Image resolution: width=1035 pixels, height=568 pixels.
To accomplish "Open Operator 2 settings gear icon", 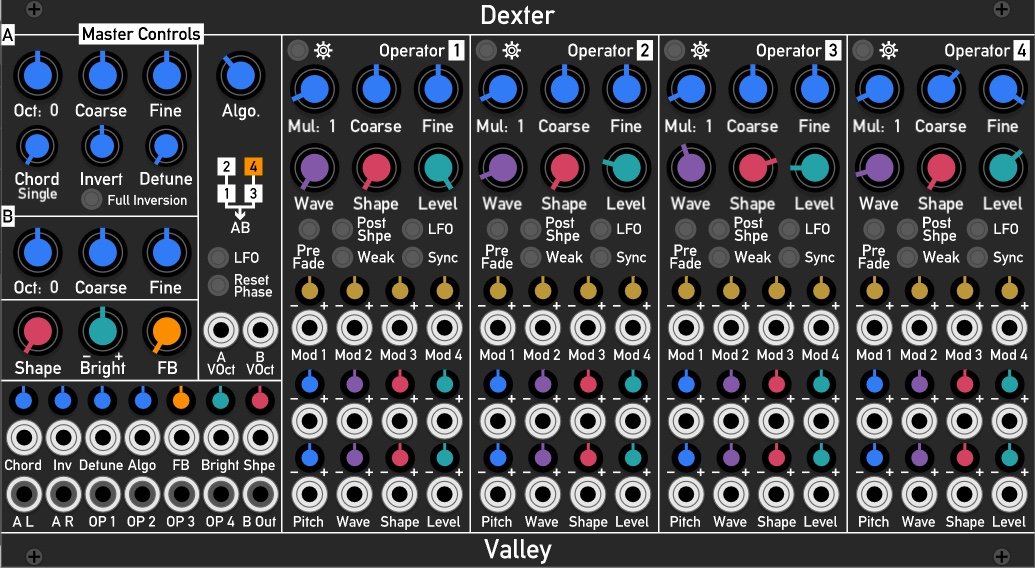I will click(x=512, y=50).
